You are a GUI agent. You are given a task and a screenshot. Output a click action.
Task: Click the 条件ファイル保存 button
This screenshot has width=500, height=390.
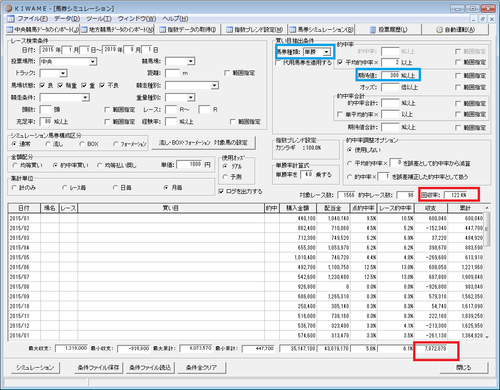(98, 368)
